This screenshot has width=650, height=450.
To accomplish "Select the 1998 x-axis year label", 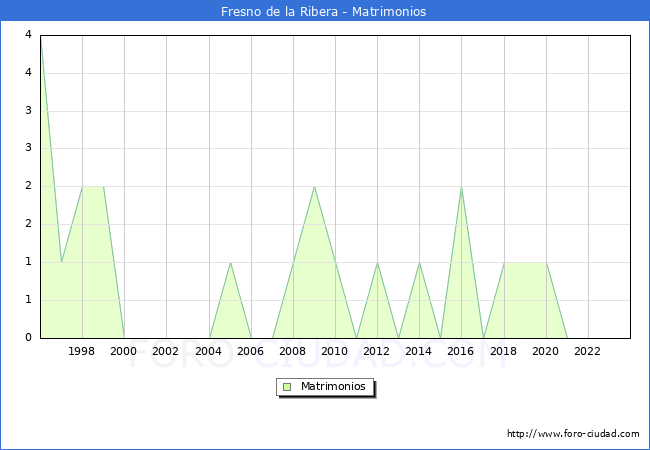I will pyautogui.click(x=82, y=351).
